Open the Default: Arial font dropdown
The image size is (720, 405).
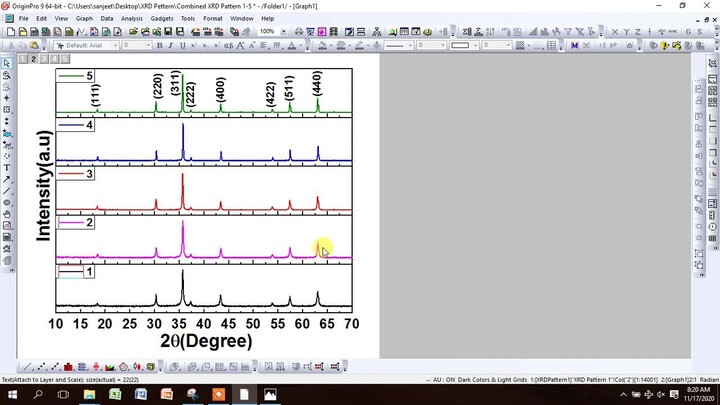click(115, 45)
